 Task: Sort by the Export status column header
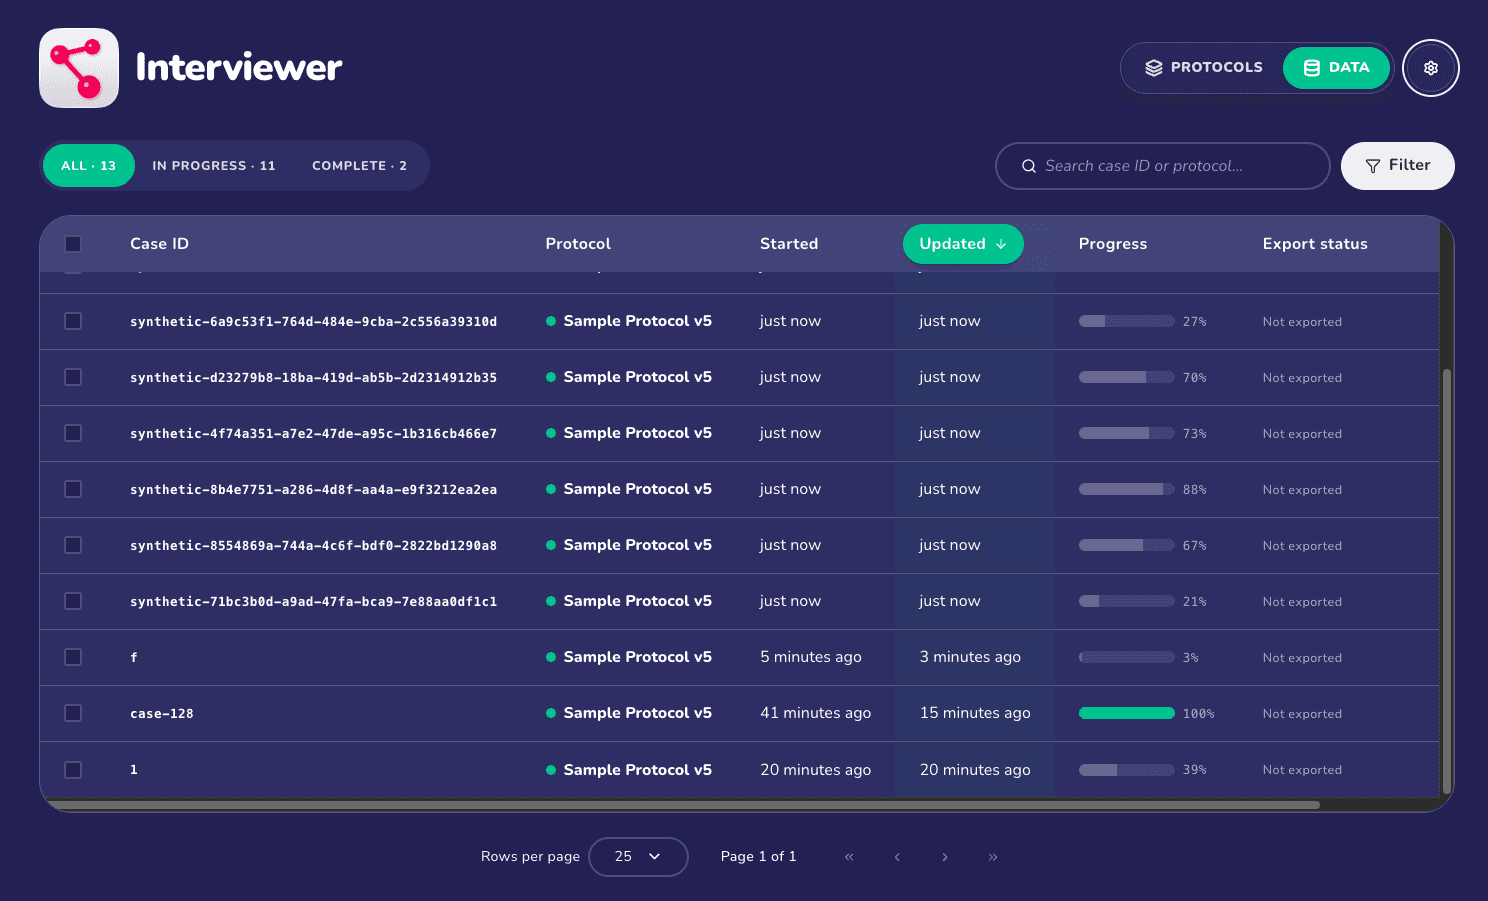tap(1315, 244)
